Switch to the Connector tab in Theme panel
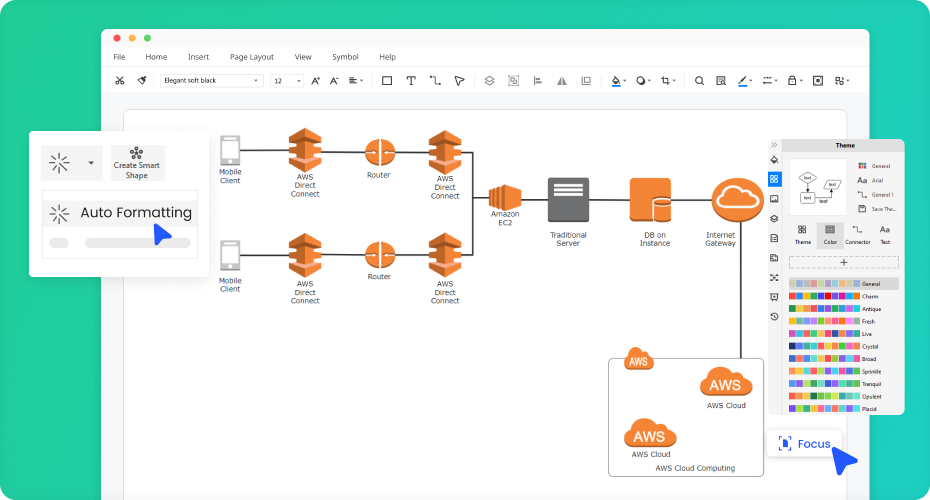Viewport: 930px width, 500px height. click(857, 236)
